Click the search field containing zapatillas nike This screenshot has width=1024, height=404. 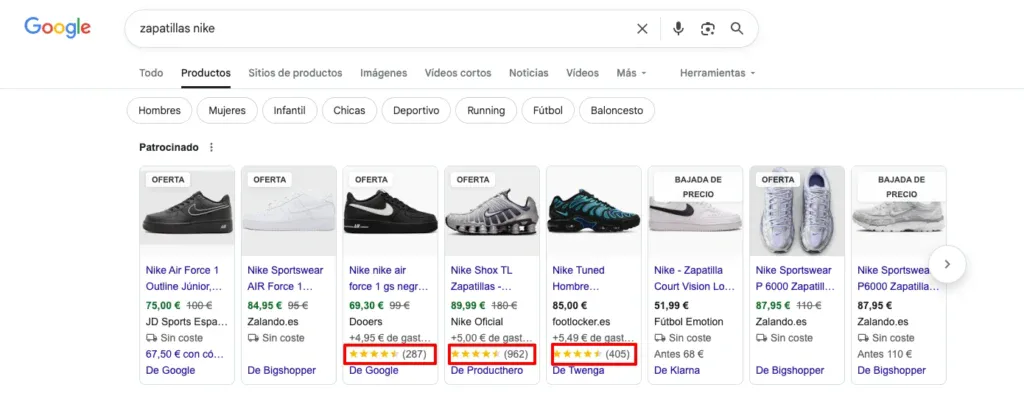tap(380, 29)
